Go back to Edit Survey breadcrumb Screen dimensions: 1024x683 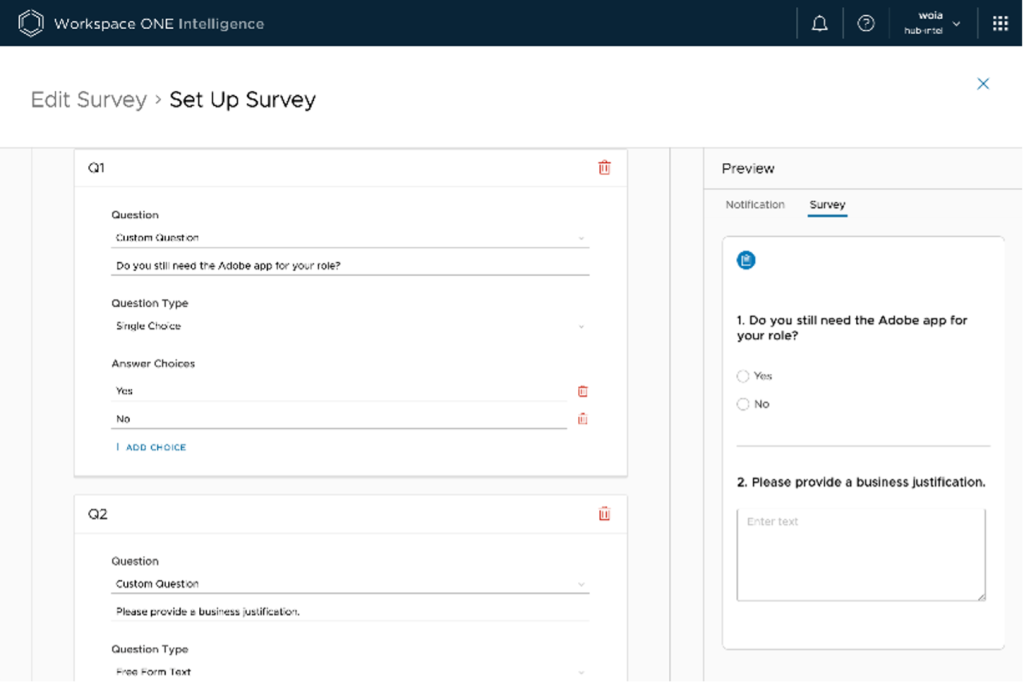88,100
